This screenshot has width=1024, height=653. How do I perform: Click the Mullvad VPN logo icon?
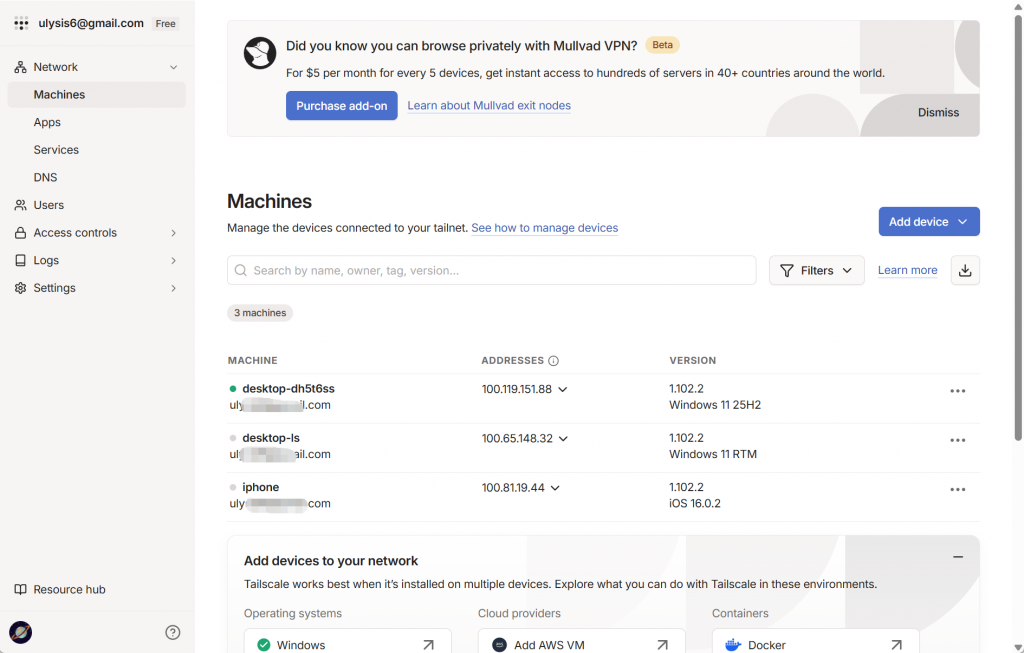click(x=260, y=53)
